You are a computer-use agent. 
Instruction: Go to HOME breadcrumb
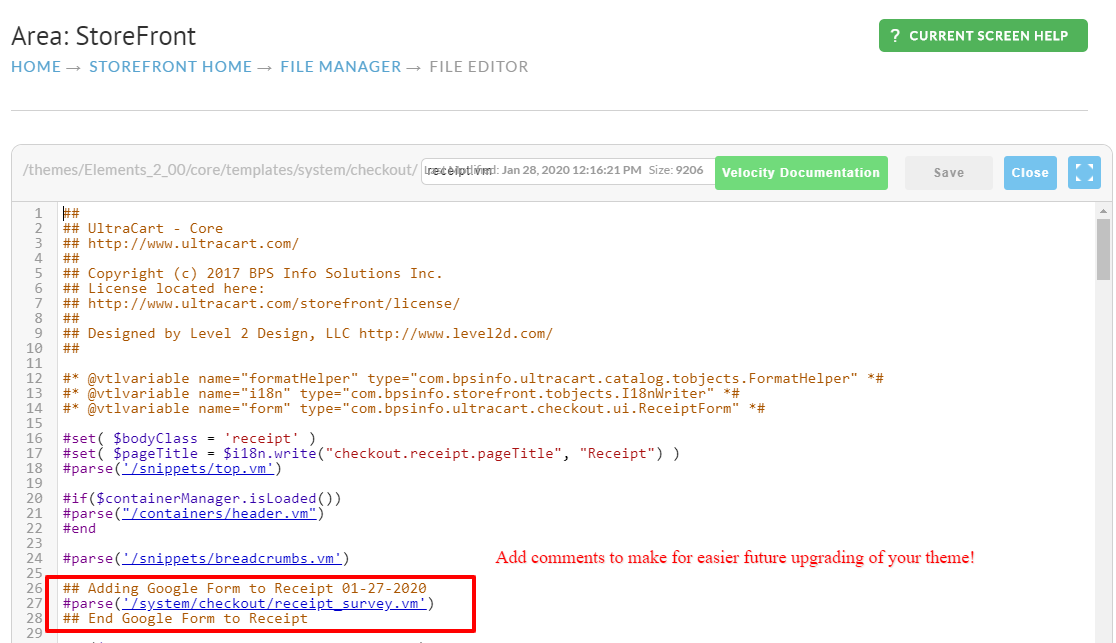(36, 67)
